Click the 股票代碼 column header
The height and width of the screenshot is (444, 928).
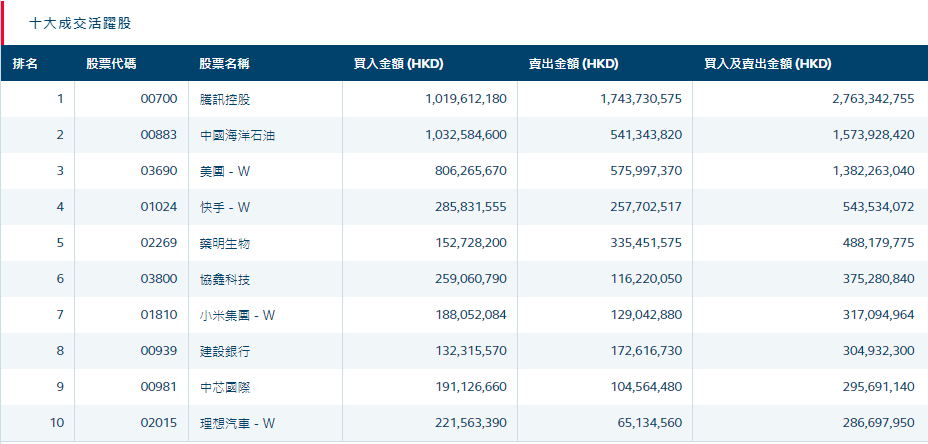tap(111, 64)
